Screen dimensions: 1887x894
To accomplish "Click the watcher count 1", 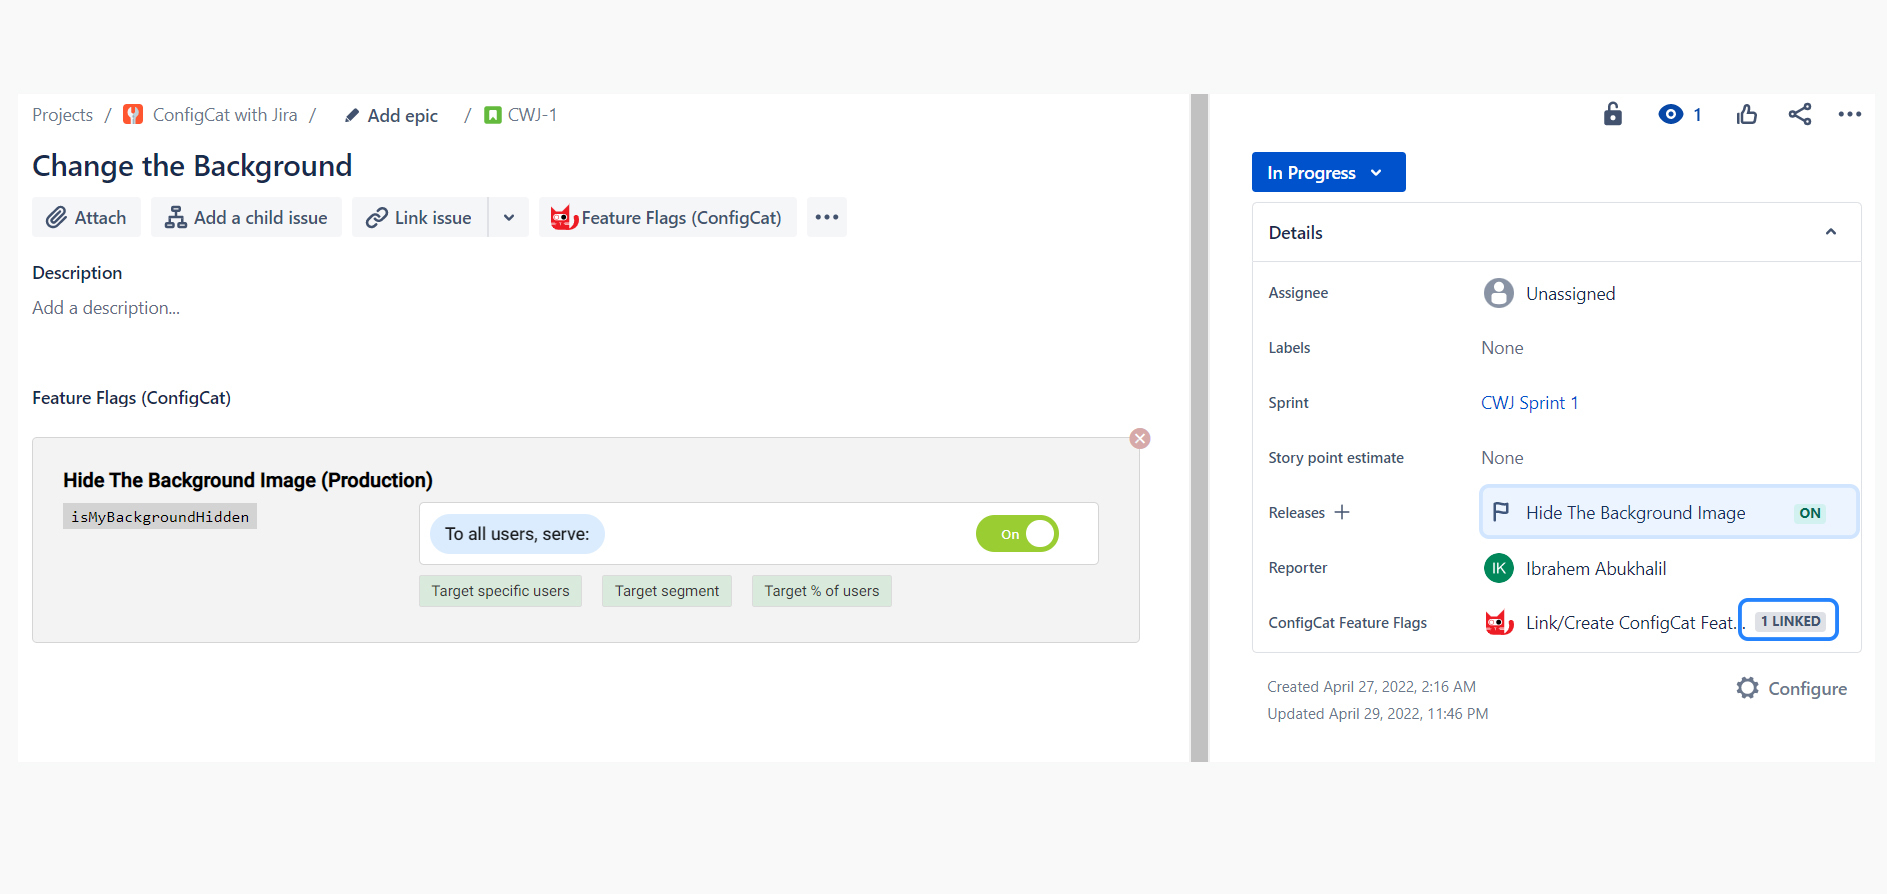I will 1697,115.
